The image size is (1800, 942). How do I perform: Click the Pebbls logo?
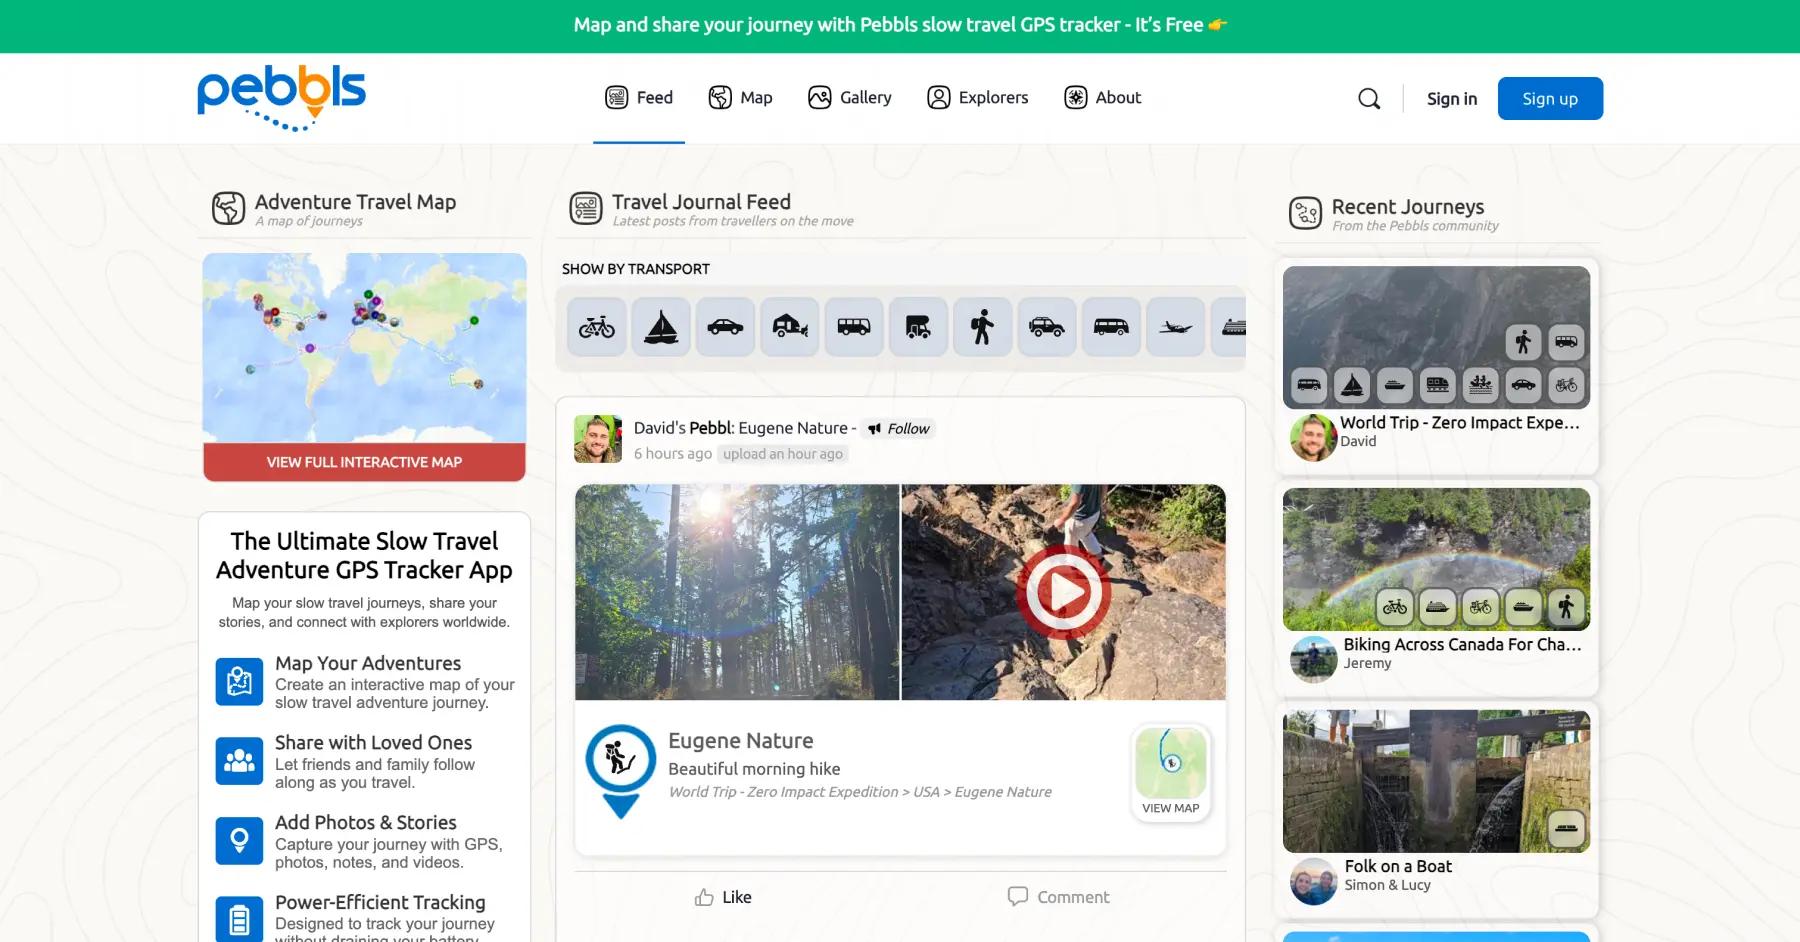[x=281, y=98]
